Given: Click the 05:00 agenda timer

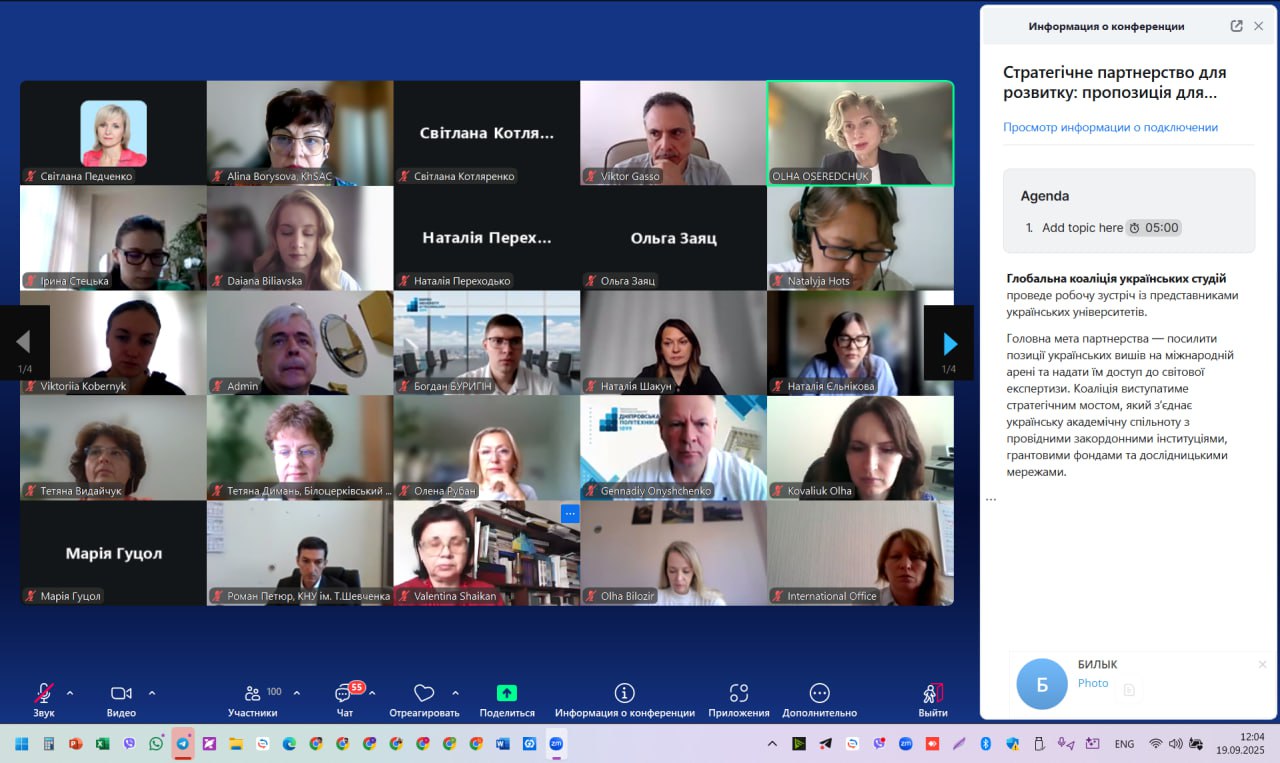Looking at the screenshot, I should (1154, 228).
